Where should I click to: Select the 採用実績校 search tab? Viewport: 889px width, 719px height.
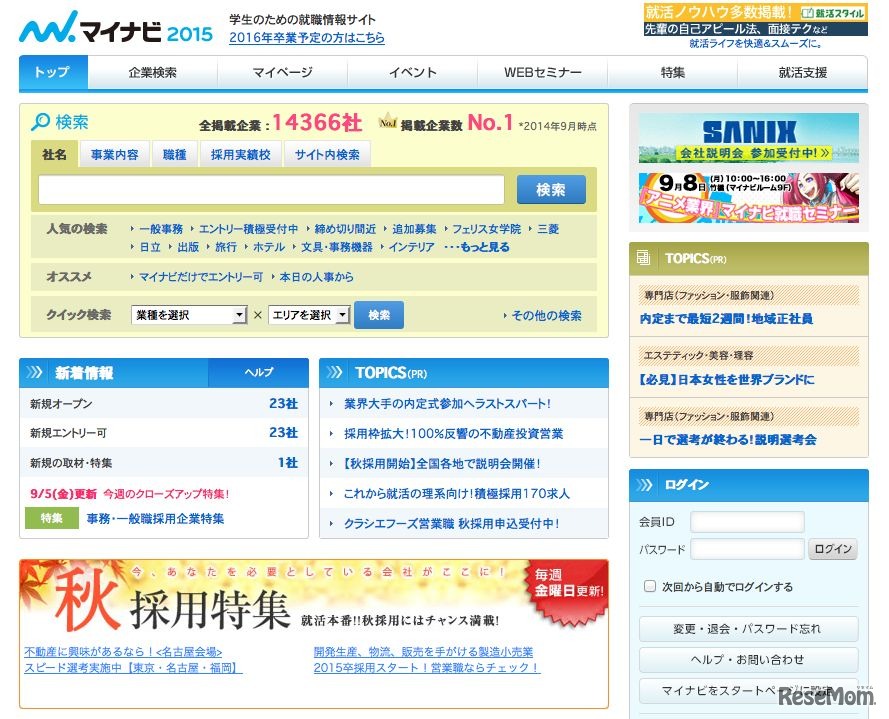tap(237, 153)
